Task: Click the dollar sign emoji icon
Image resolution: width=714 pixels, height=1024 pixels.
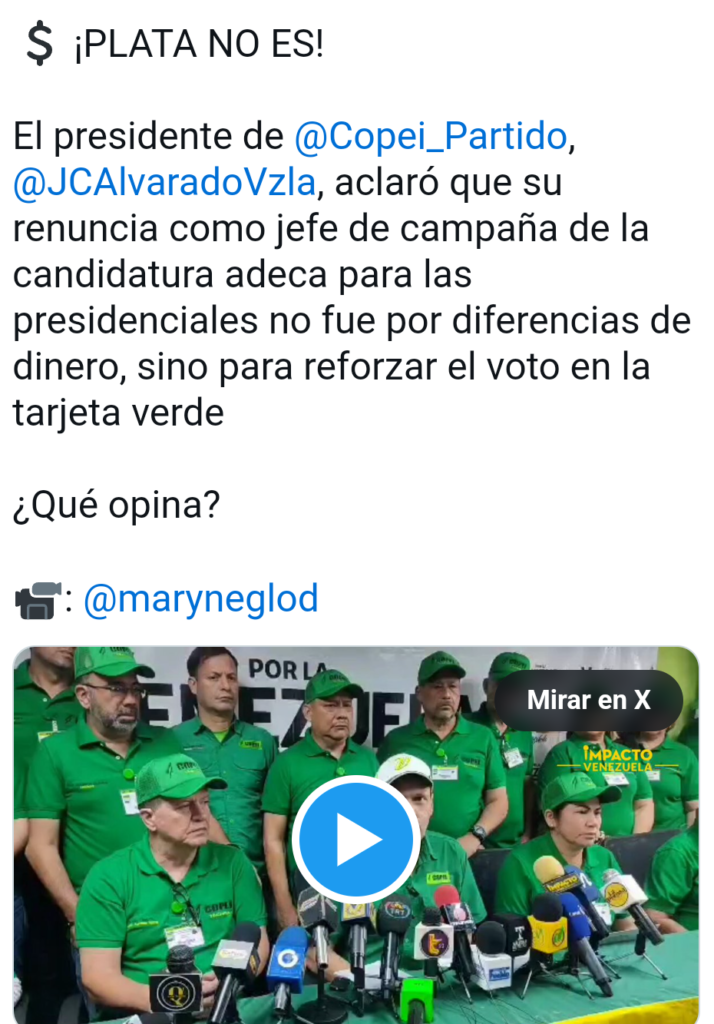Action: [x=39, y=44]
